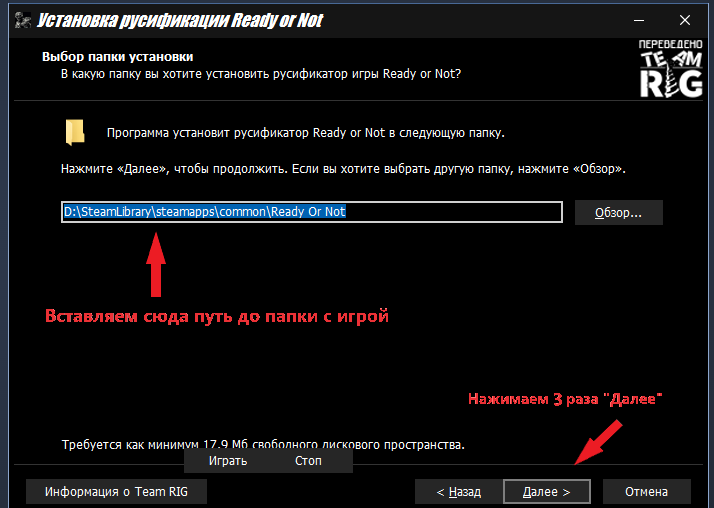Viewport: 714px width, 508px height.
Task: Click the installer icon in the title bar
Action: 23,20
